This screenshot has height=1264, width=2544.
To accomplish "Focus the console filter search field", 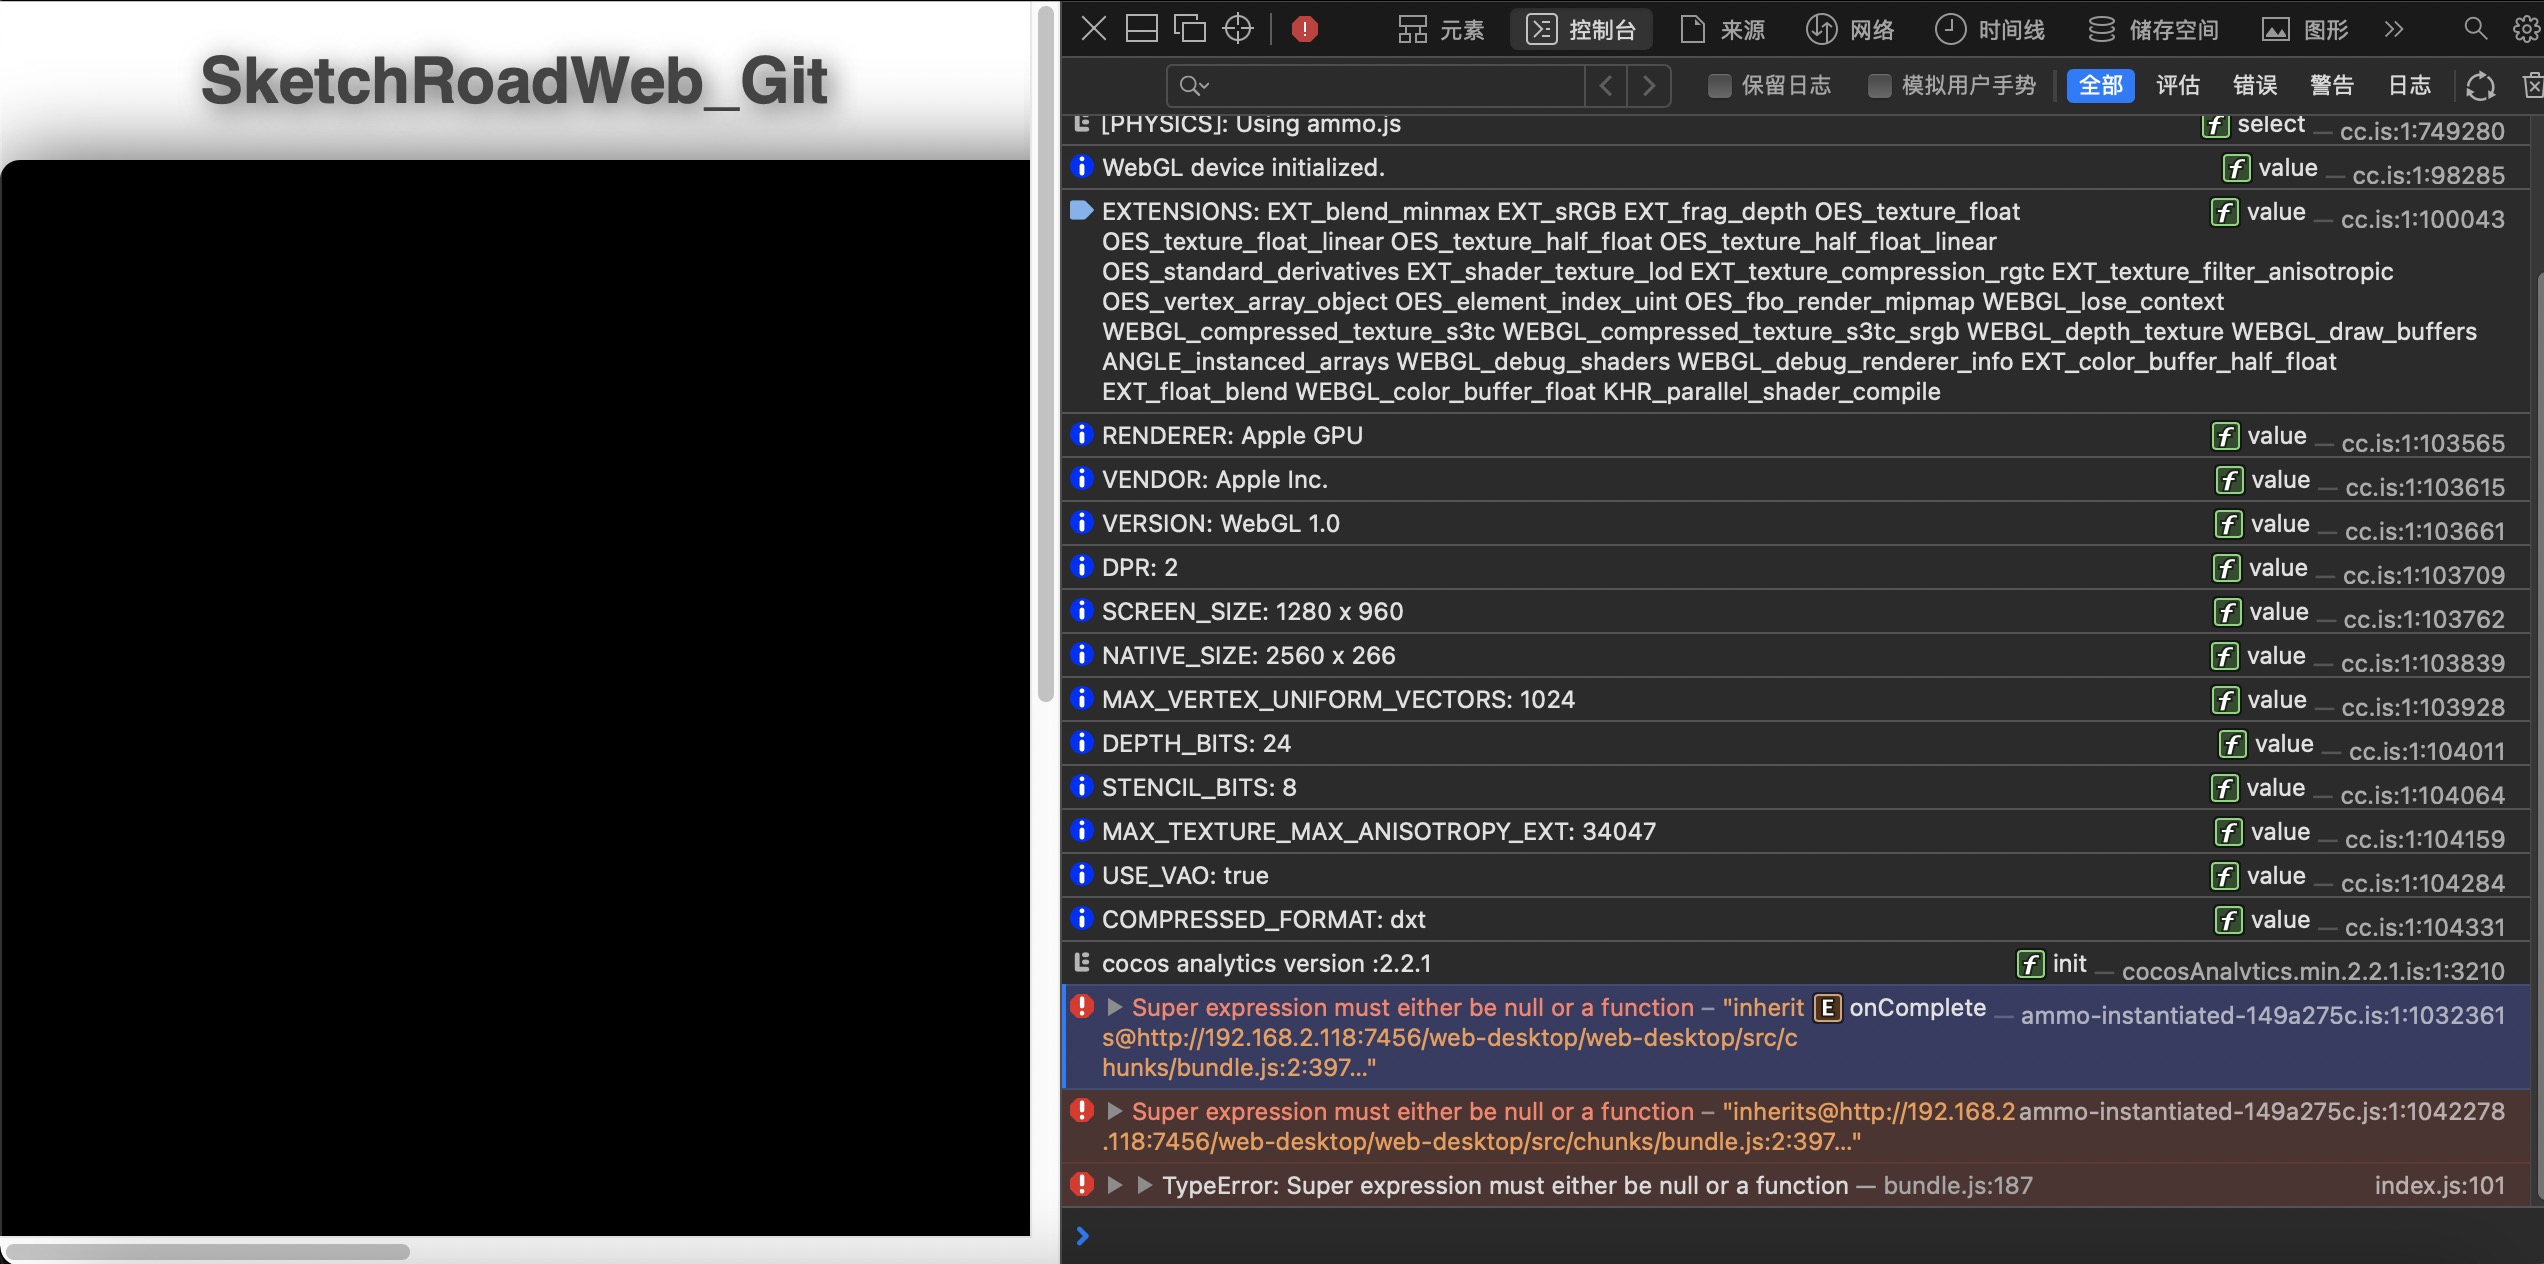I will pos(1390,86).
